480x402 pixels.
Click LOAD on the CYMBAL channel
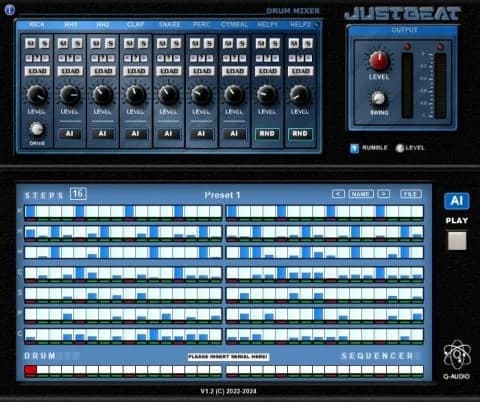tap(235, 71)
